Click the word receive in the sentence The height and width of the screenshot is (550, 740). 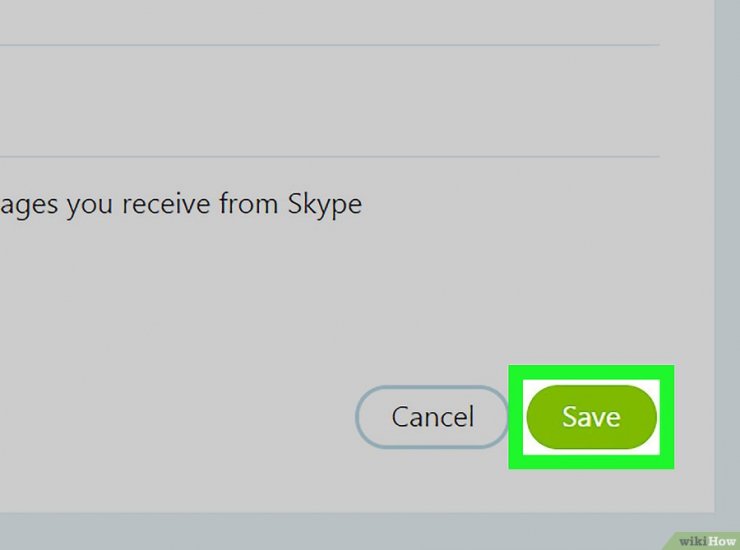pos(166,204)
